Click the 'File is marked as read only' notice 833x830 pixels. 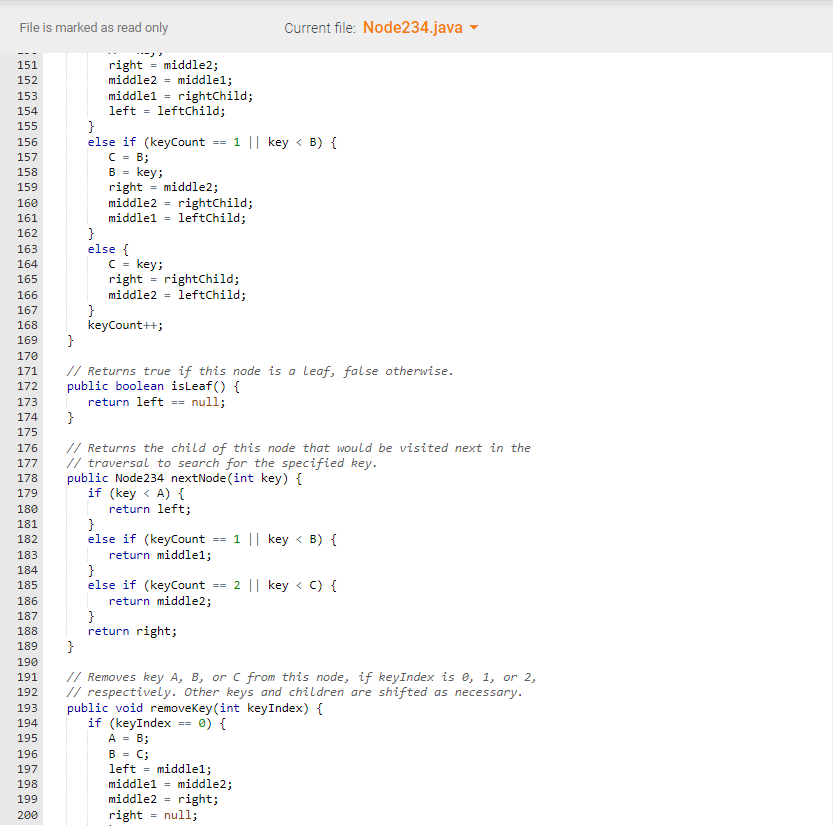click(x=94, y=28)
